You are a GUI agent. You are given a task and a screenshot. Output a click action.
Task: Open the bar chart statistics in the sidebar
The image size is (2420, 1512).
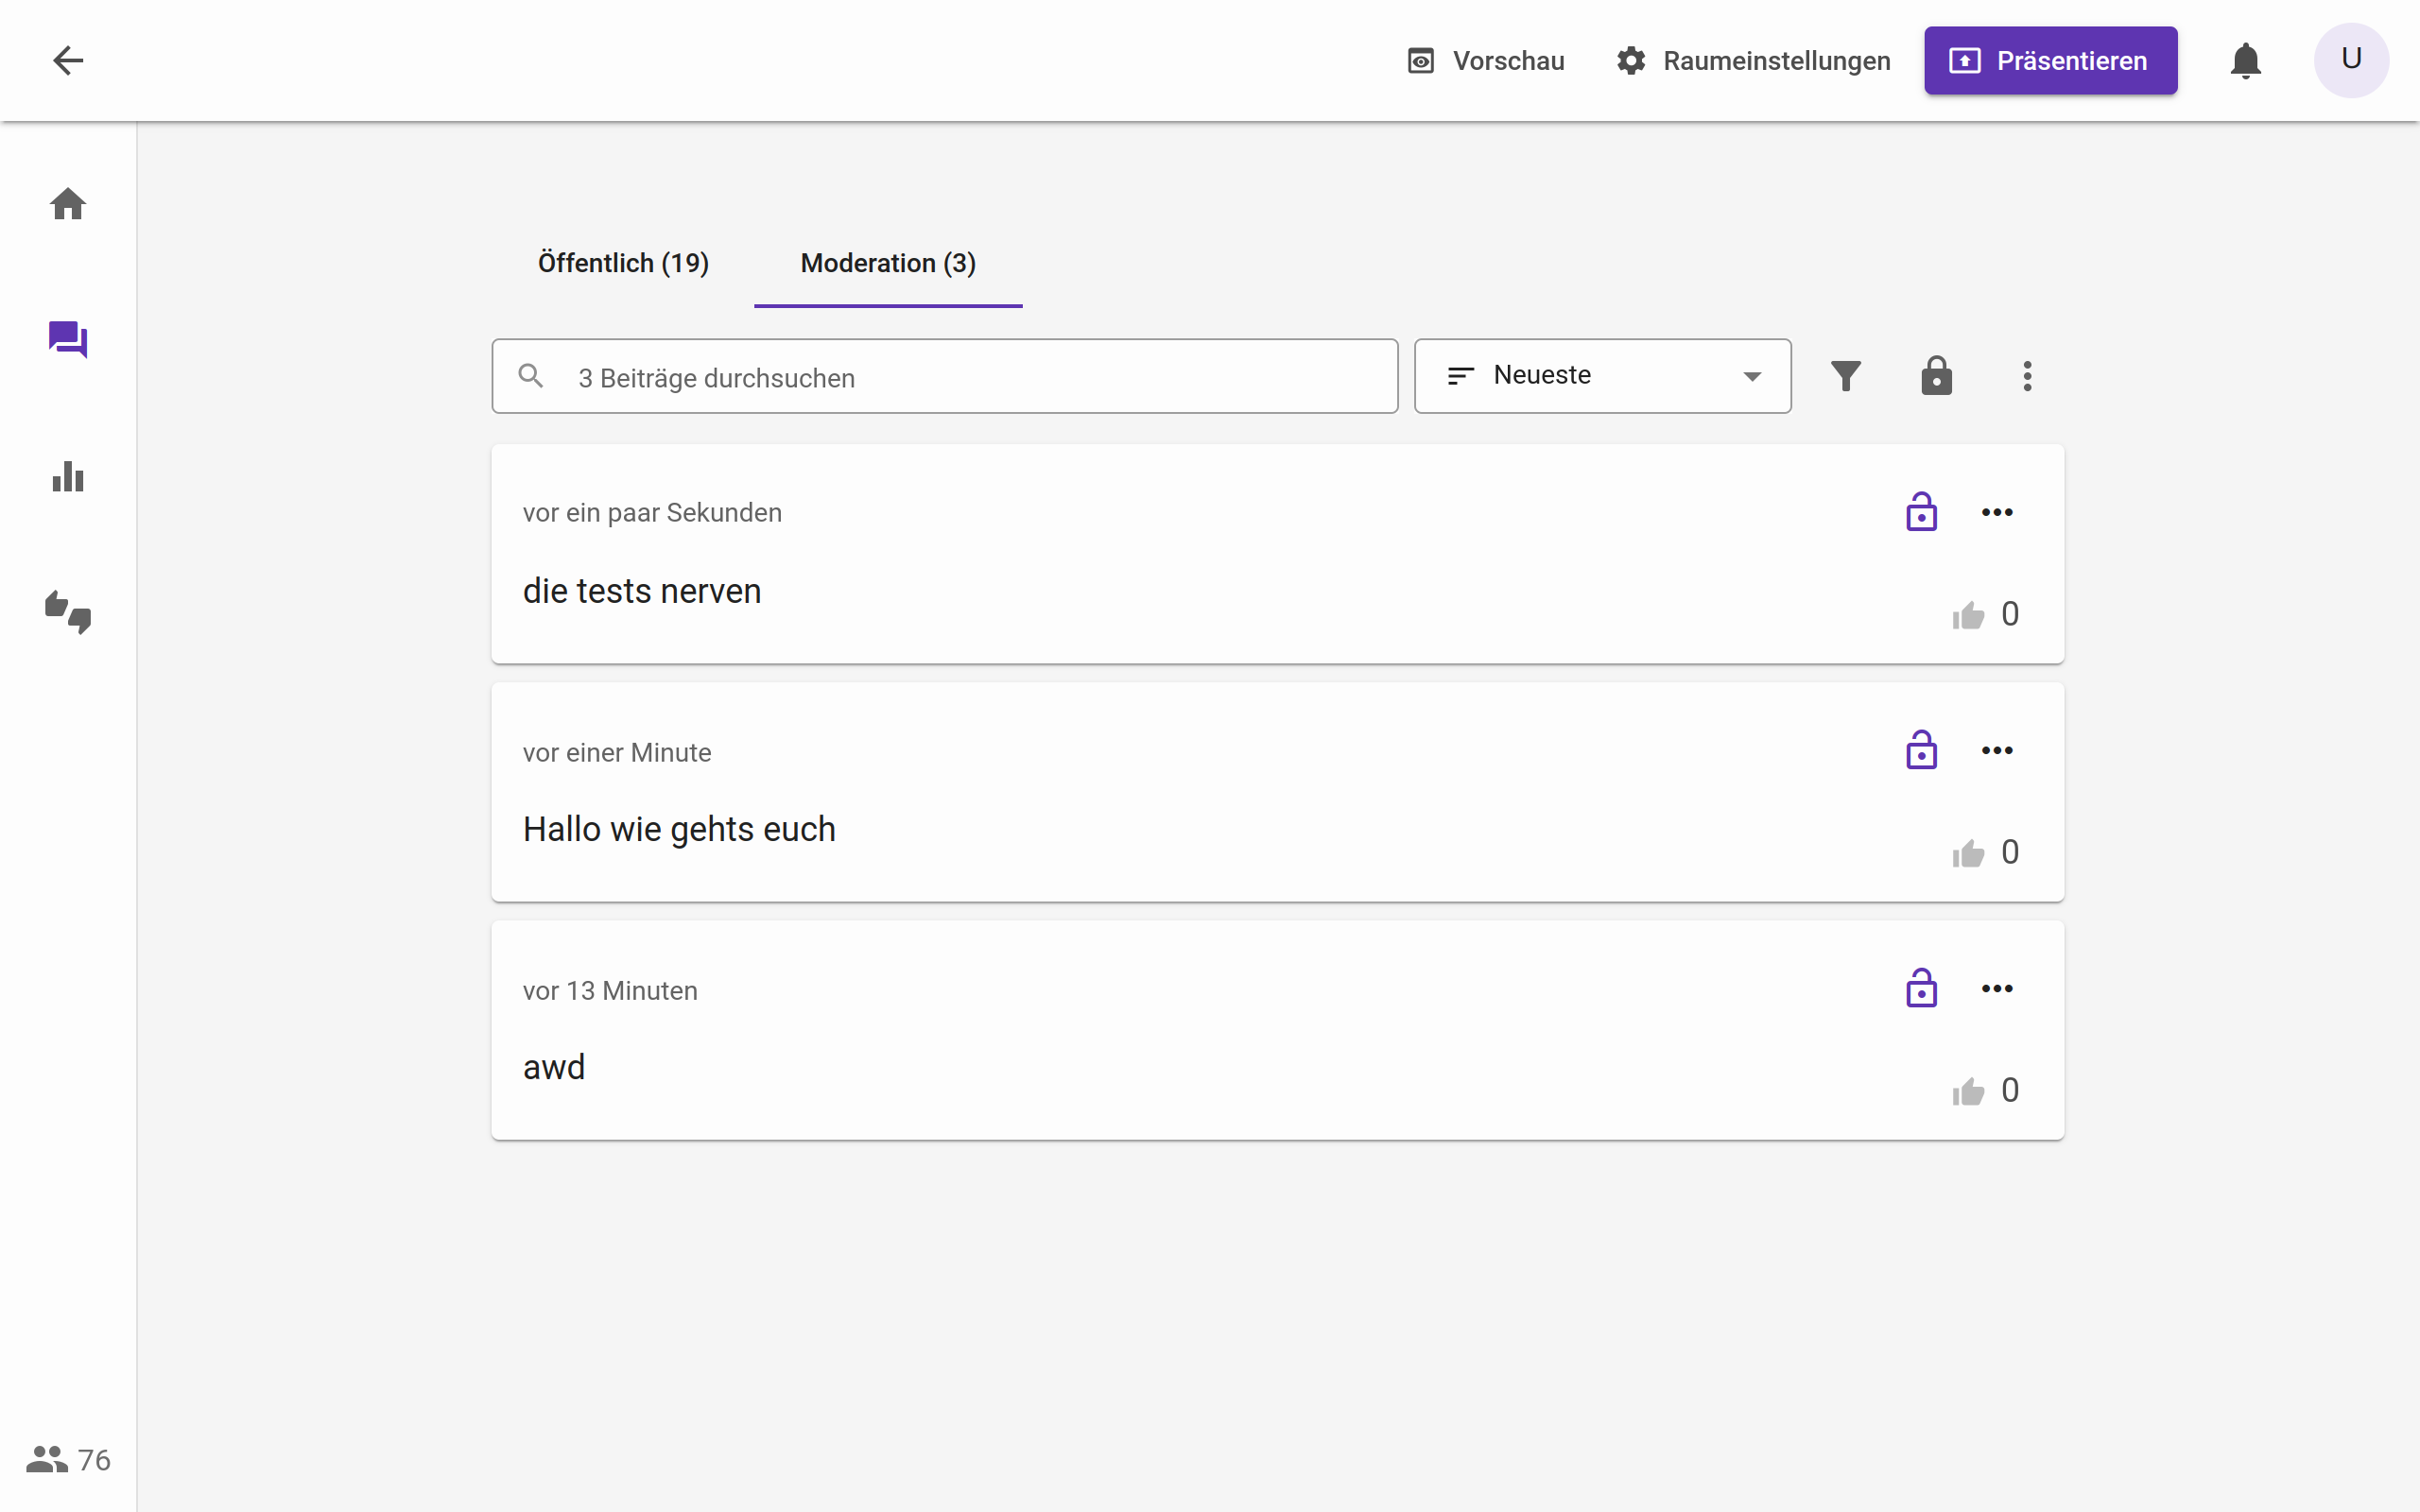point(68,476)
